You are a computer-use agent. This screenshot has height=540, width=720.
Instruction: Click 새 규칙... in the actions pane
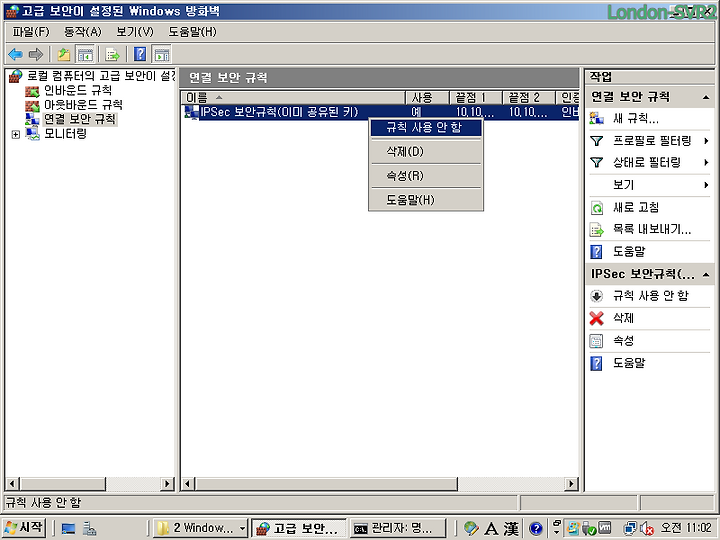[x=636, y=119]
